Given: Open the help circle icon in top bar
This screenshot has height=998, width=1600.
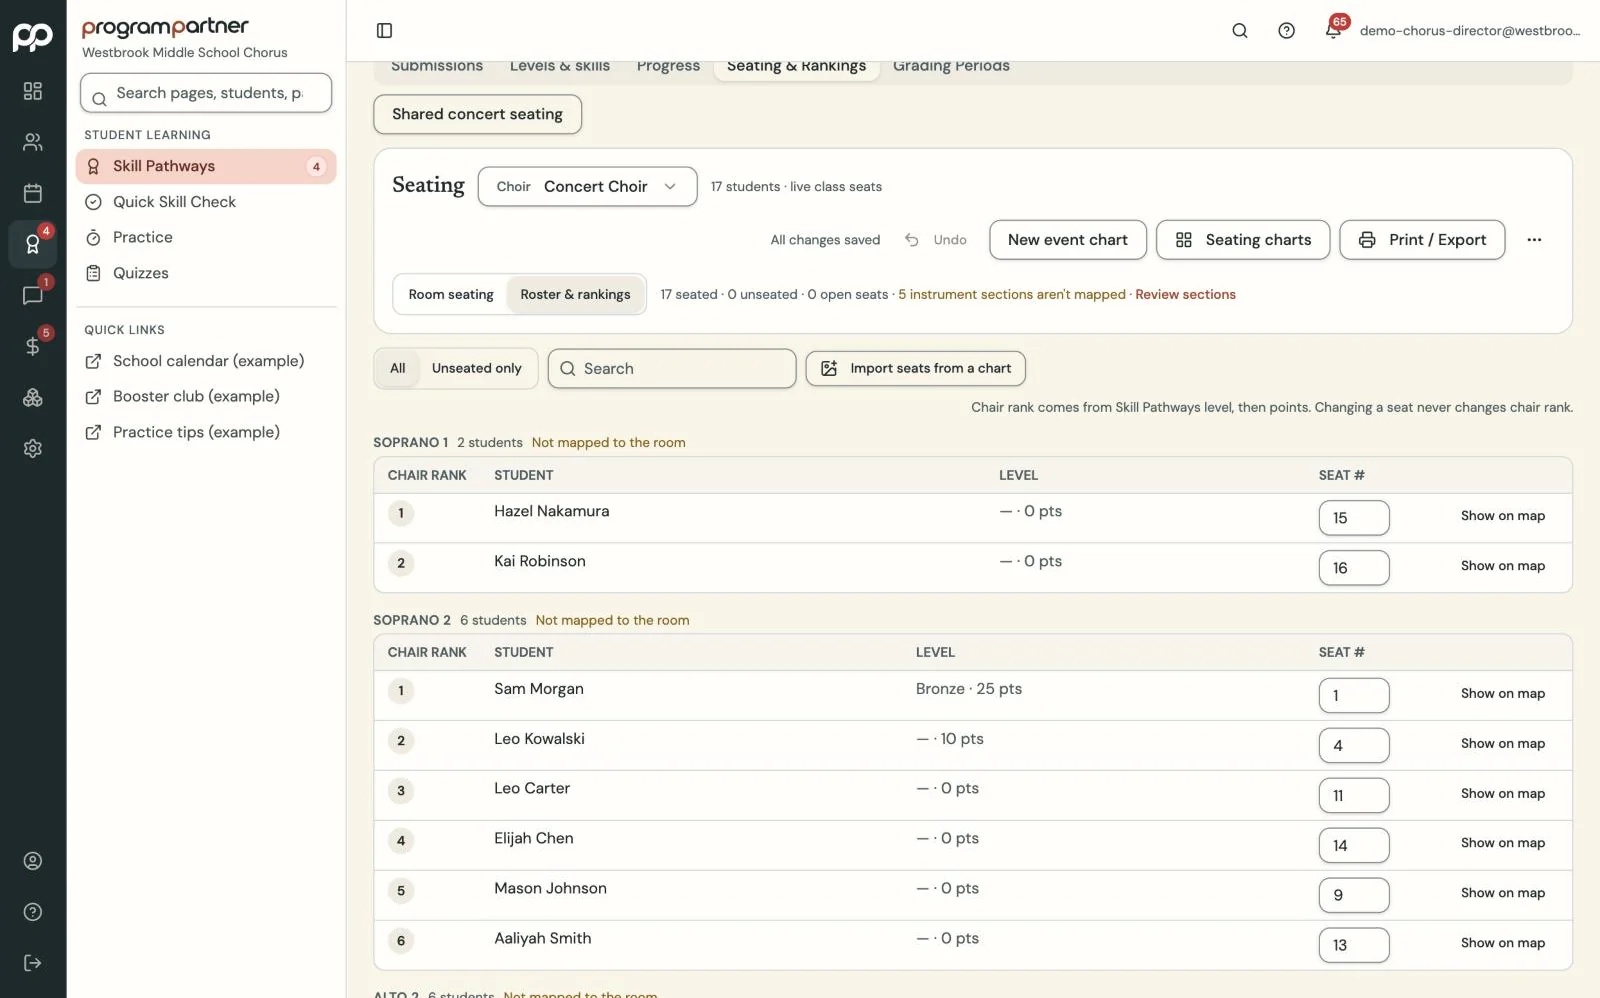Looking at the screenshot, I should 1287,31.
